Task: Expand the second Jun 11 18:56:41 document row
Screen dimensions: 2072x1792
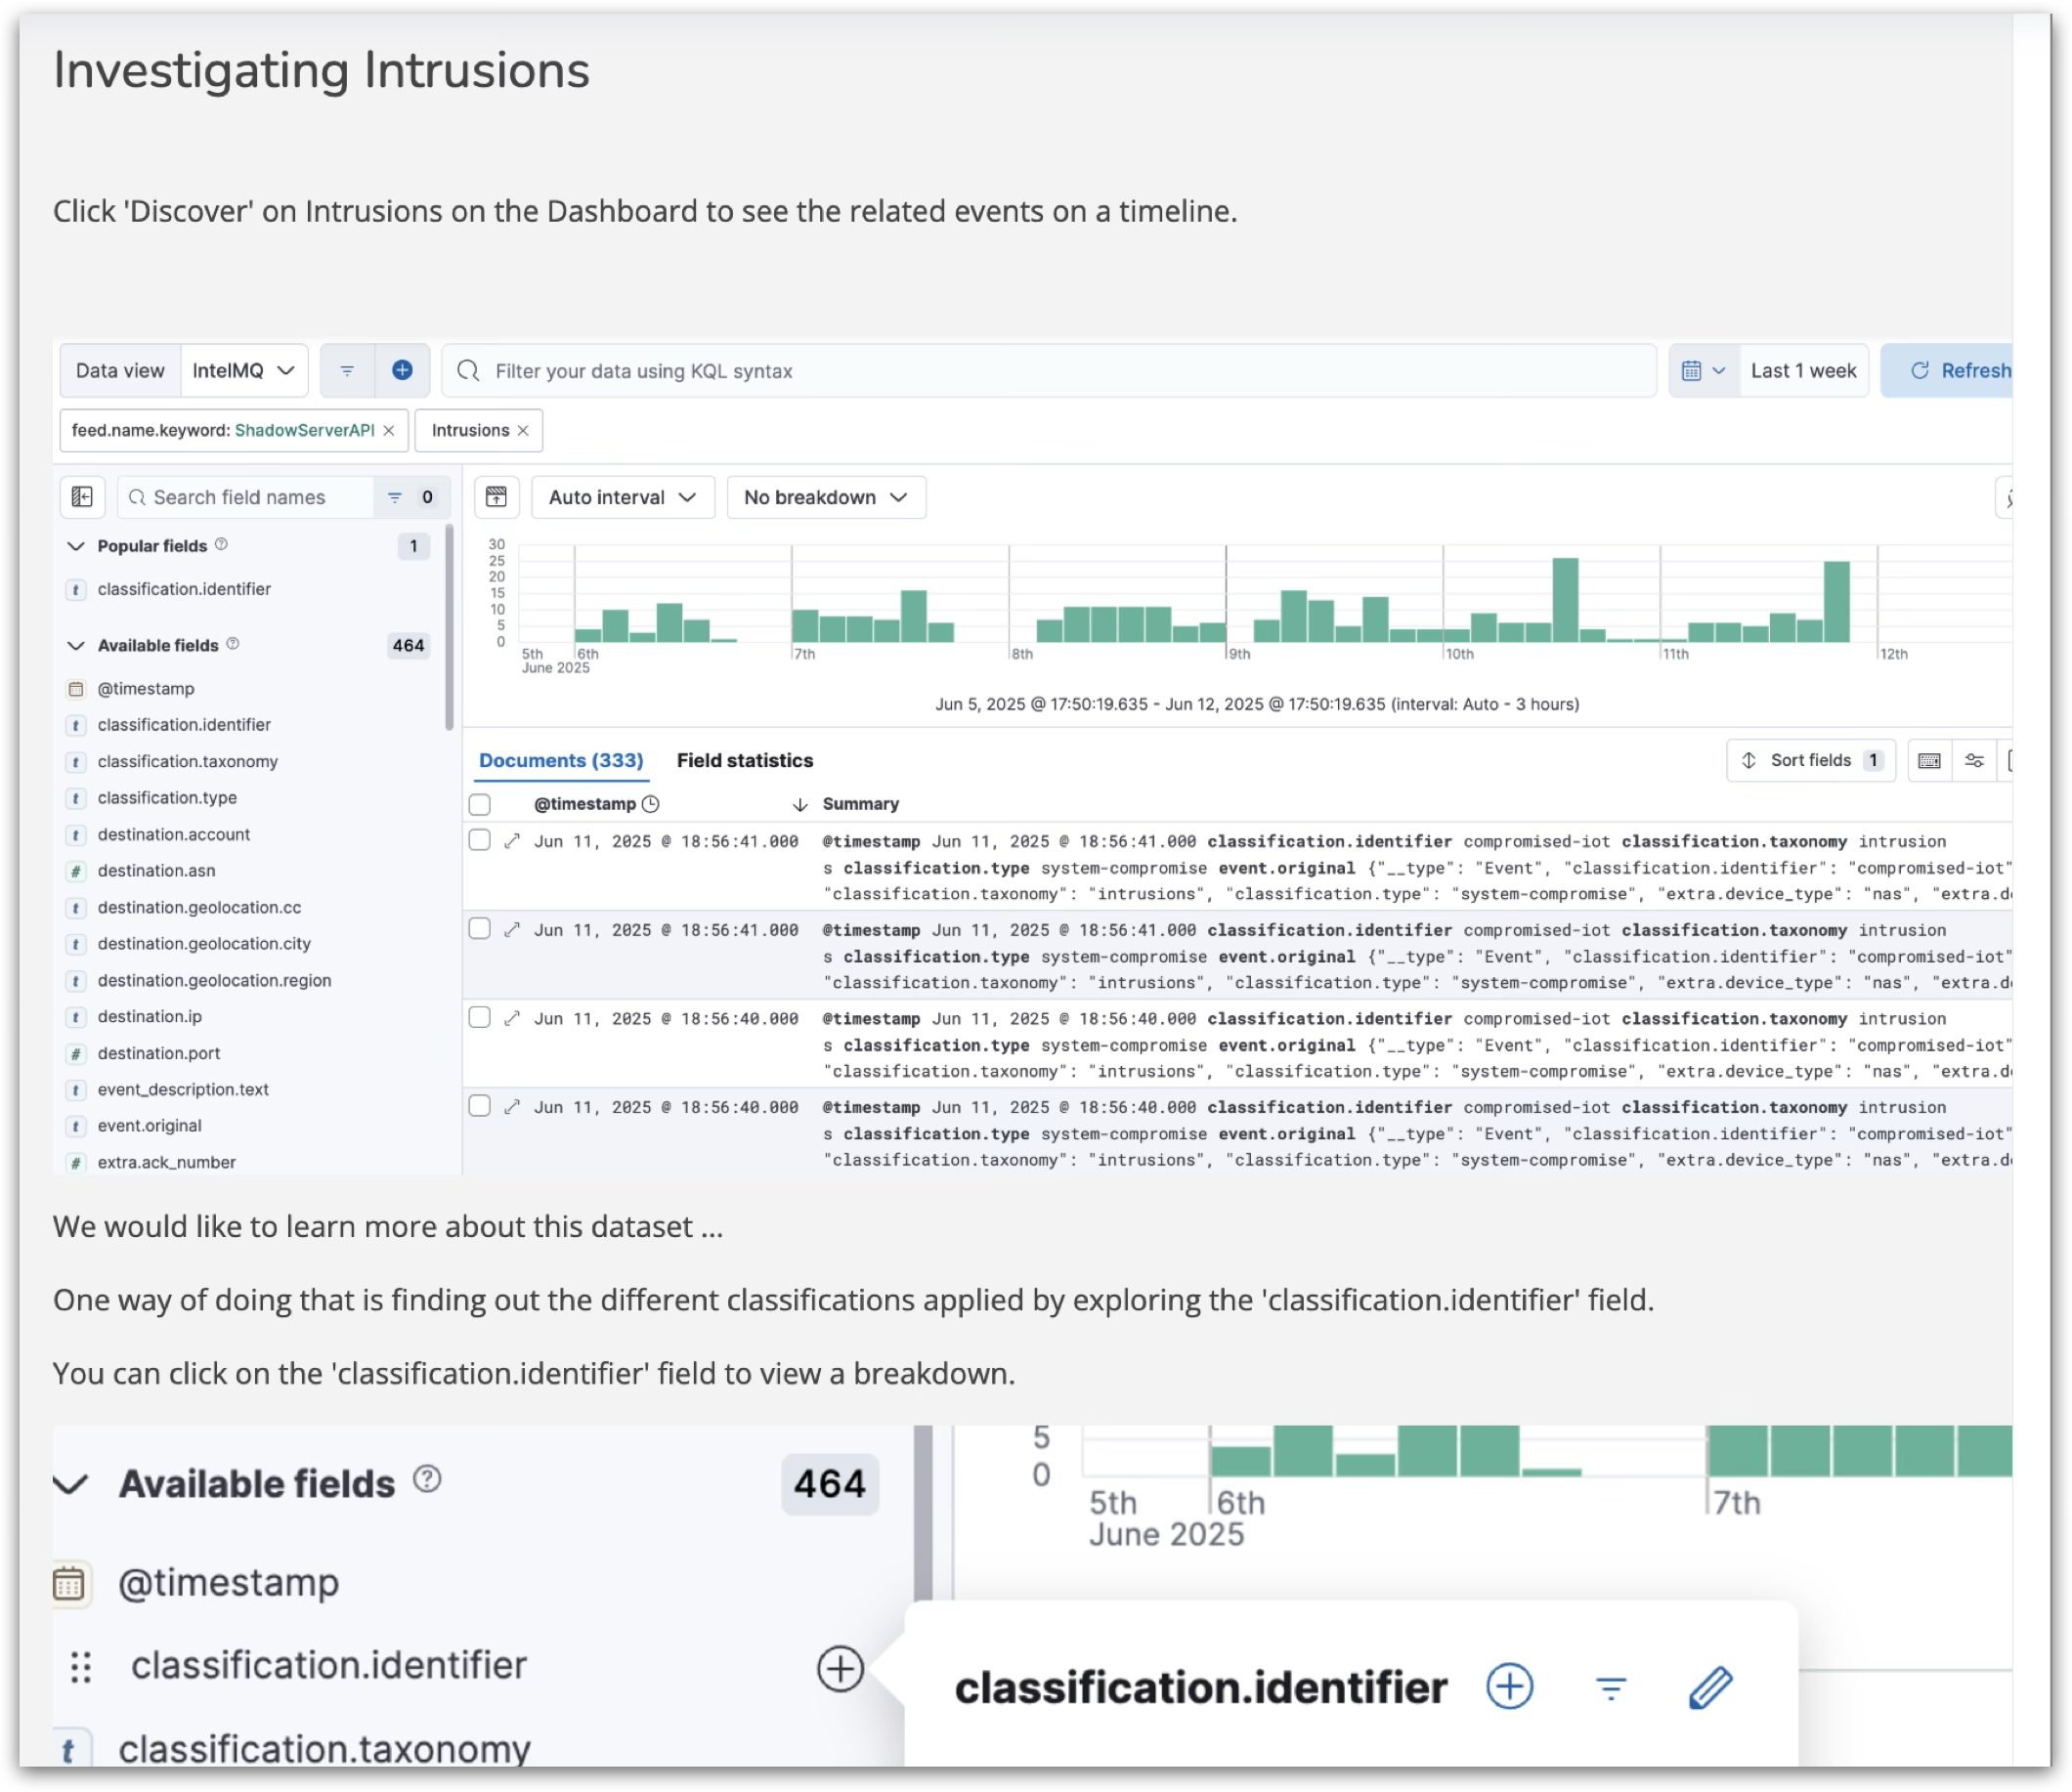Action: (512, 931)
